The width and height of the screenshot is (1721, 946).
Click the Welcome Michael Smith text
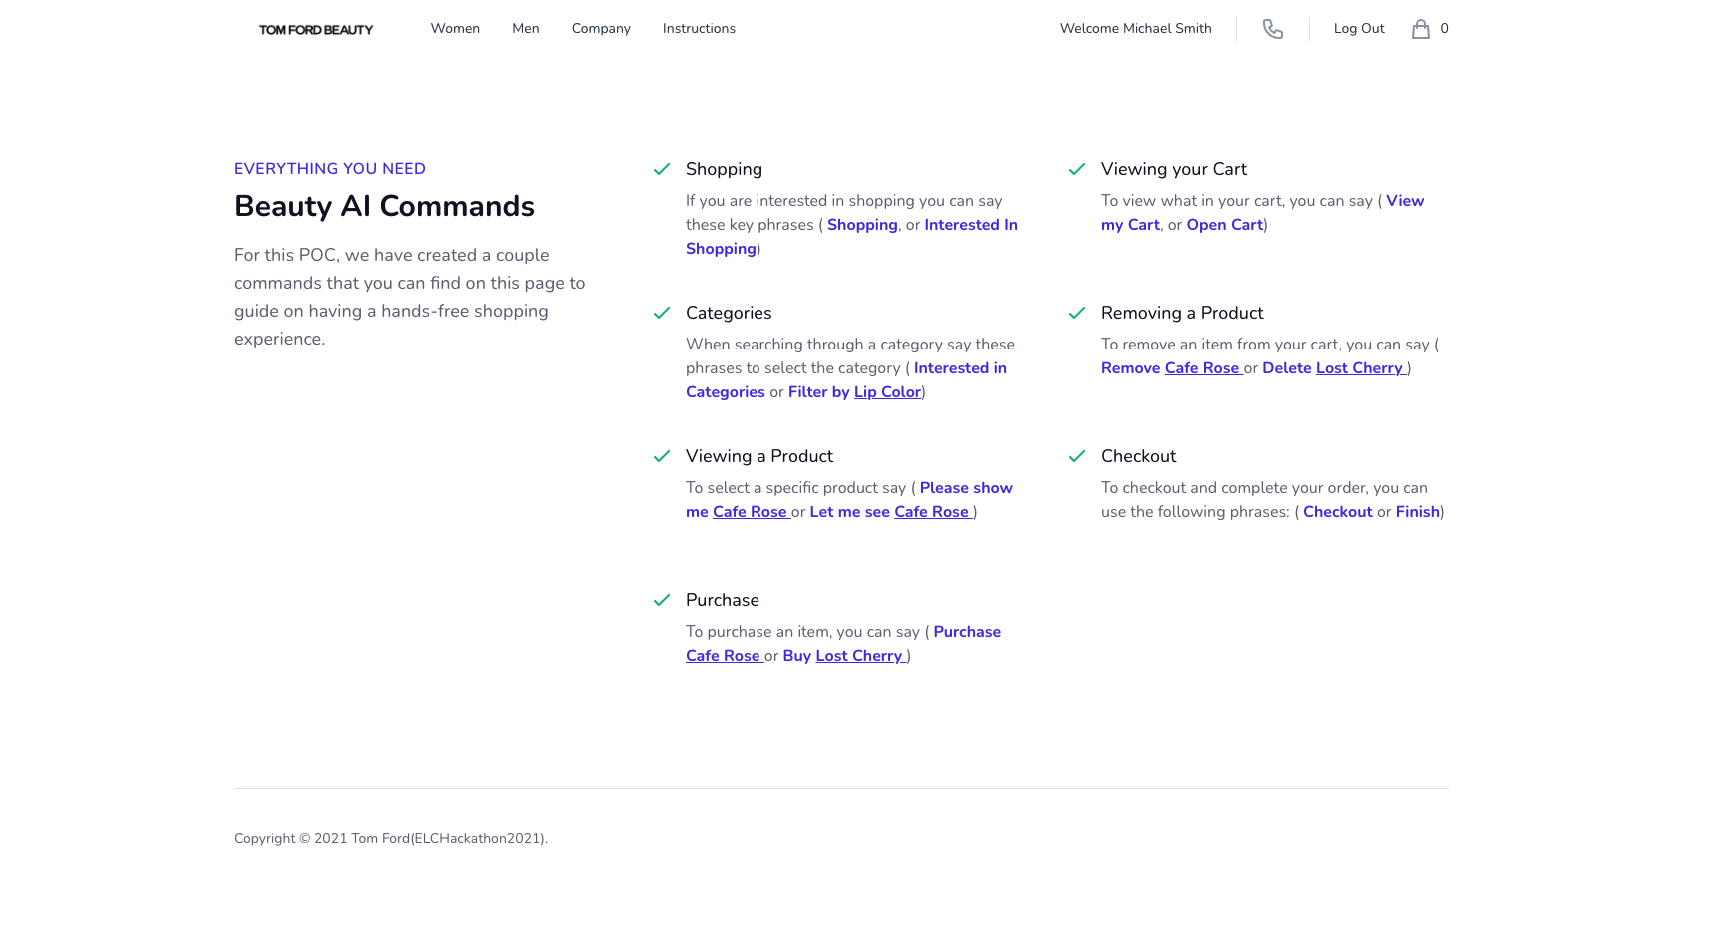tap(1135, 28)
